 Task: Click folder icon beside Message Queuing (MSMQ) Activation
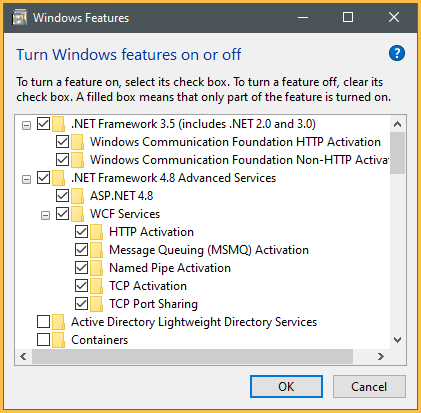96,250
